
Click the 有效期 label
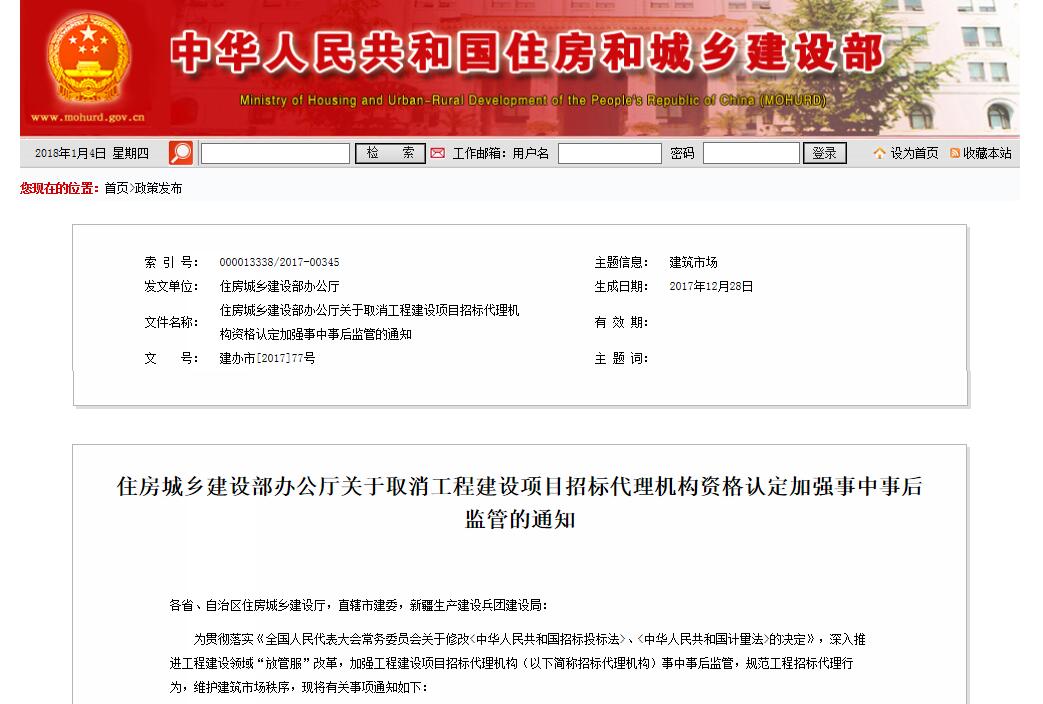coord(621,322)
